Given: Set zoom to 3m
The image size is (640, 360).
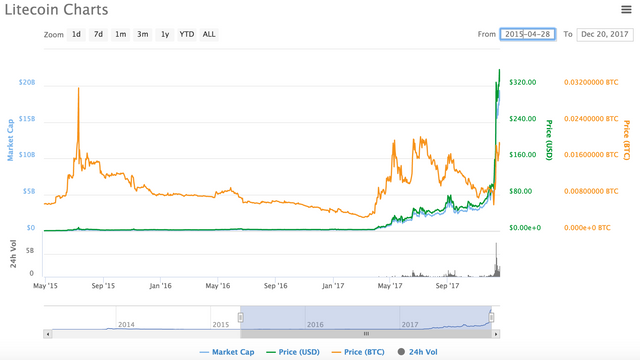Looking at the screenshot, I should click(142, 34).
